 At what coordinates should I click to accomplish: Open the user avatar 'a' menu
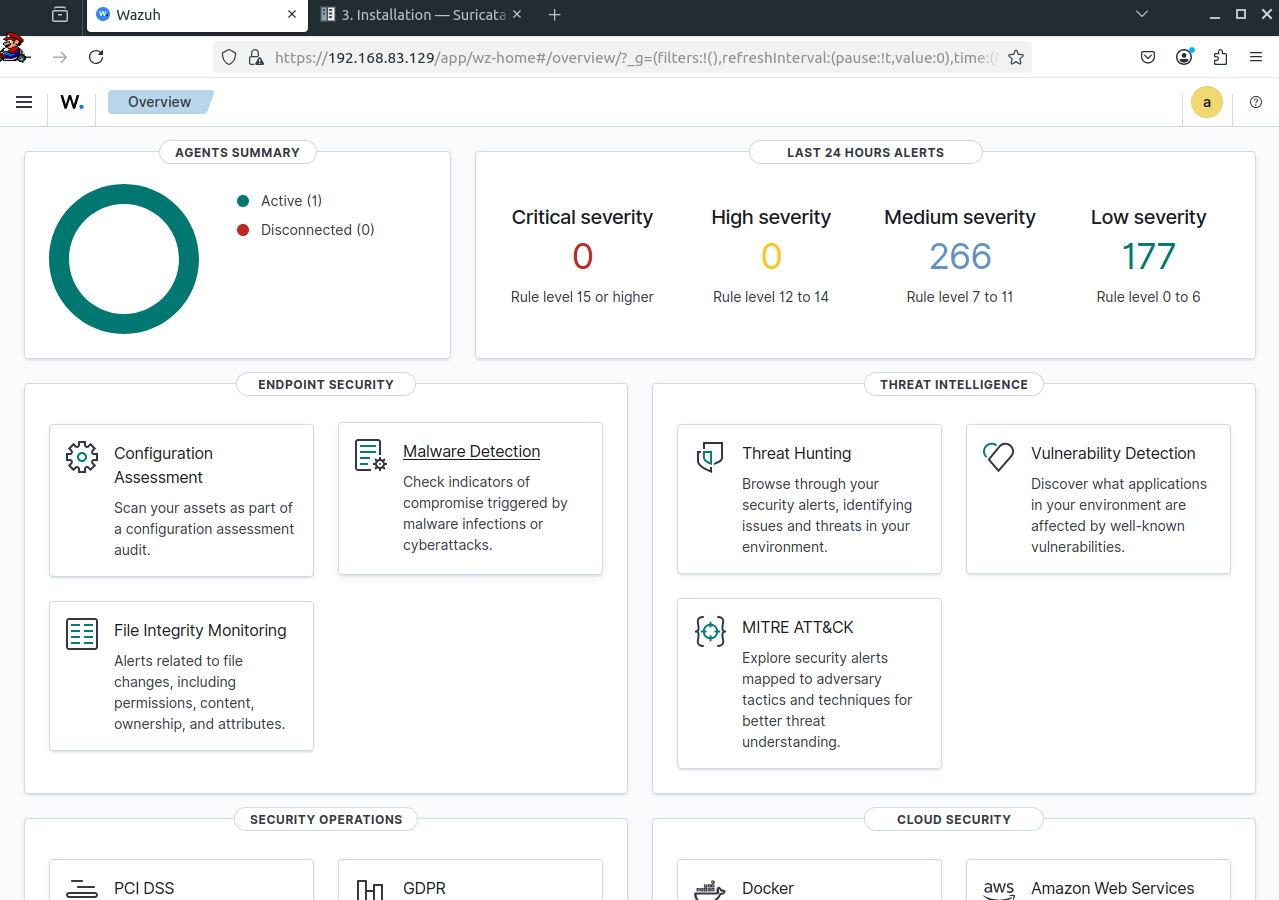tap(1207, 102)
